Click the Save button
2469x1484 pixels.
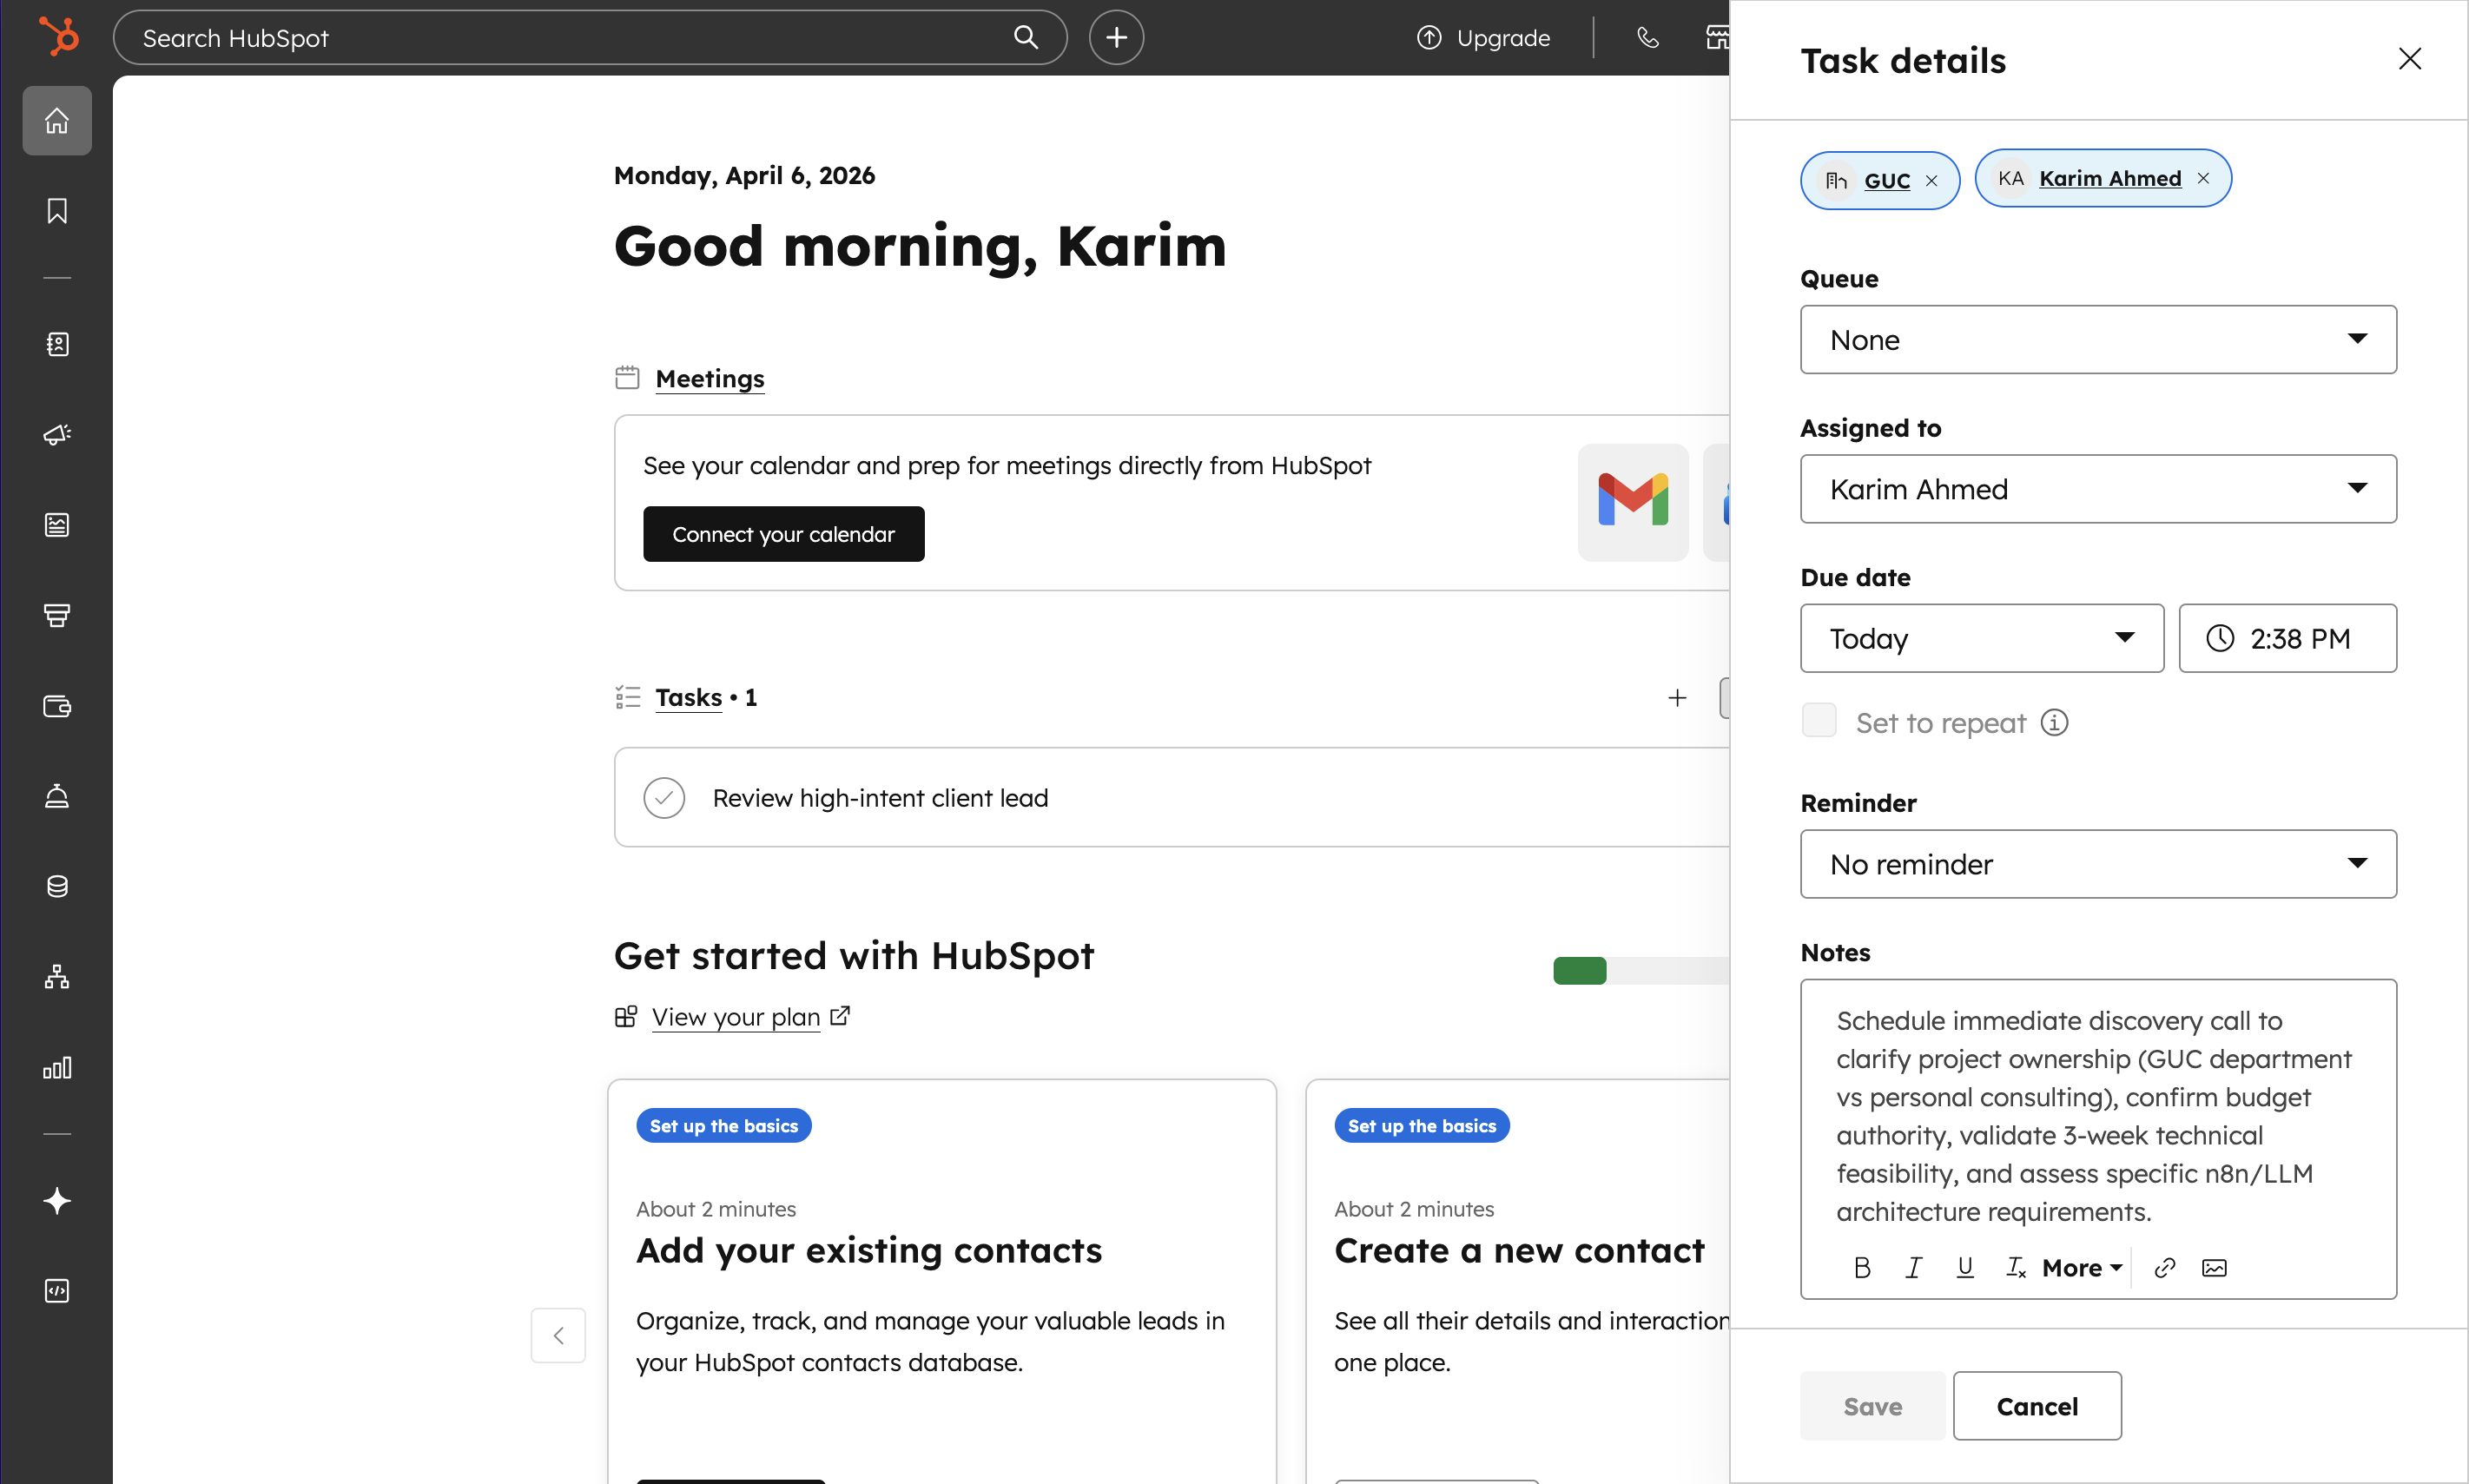click(x=1872, y=1405)
